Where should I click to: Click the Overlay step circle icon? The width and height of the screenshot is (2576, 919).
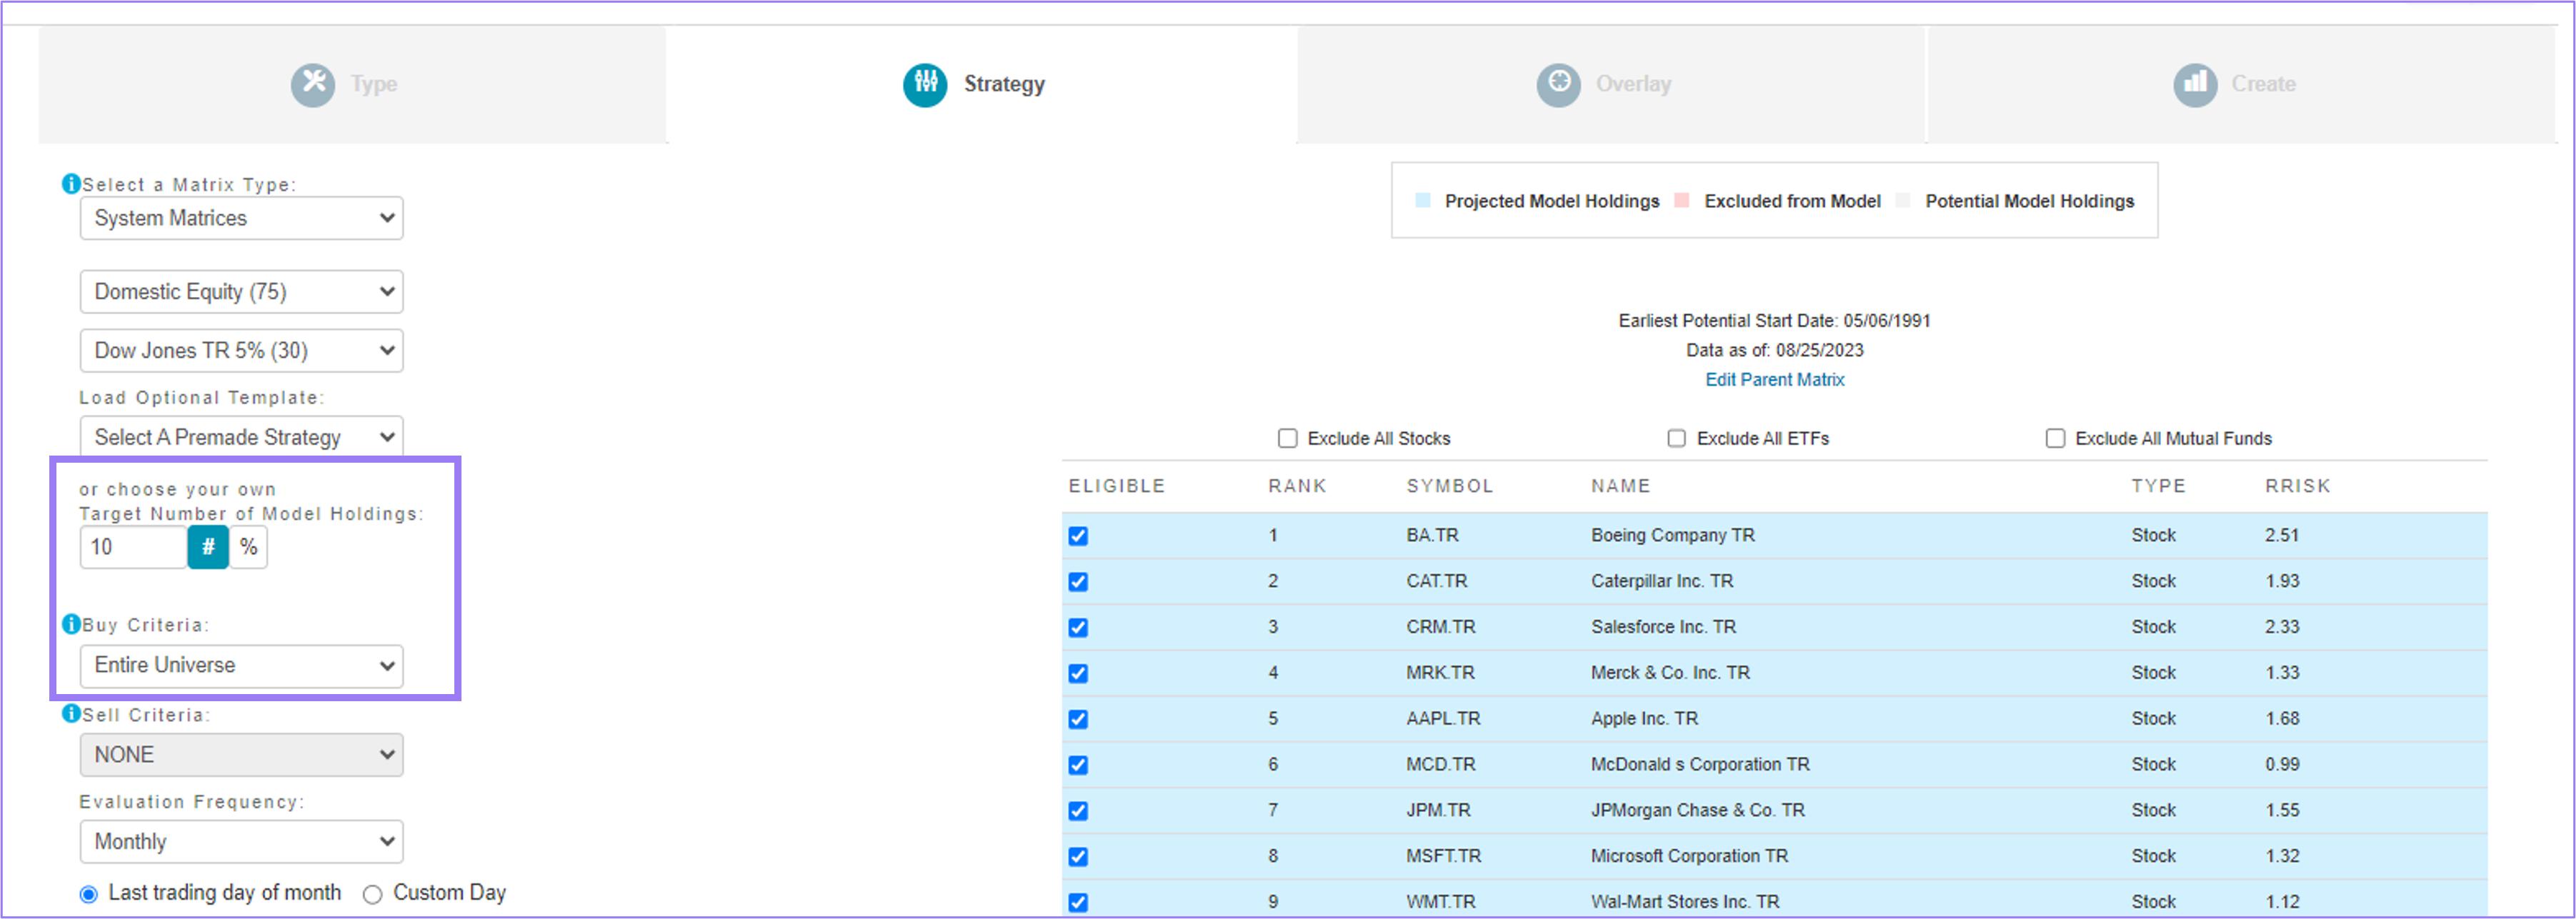tap(1559, 84)
